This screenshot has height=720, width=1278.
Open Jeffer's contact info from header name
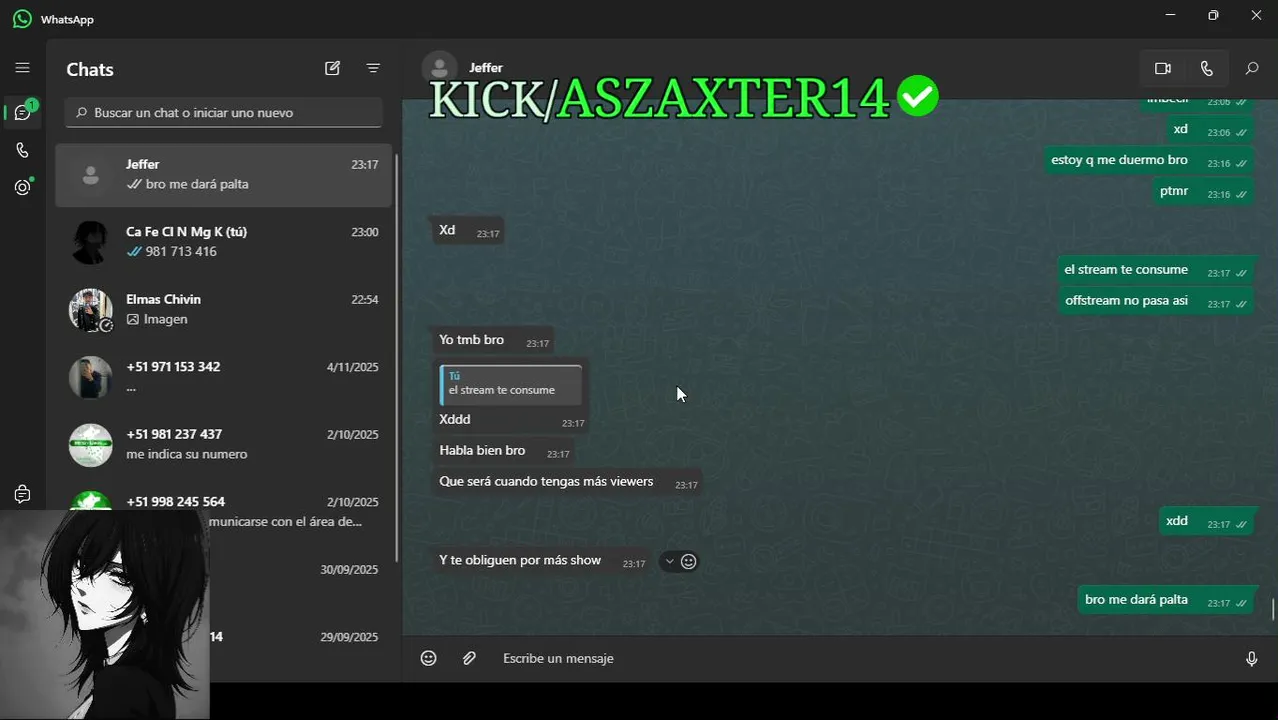[x=486, y=68]
